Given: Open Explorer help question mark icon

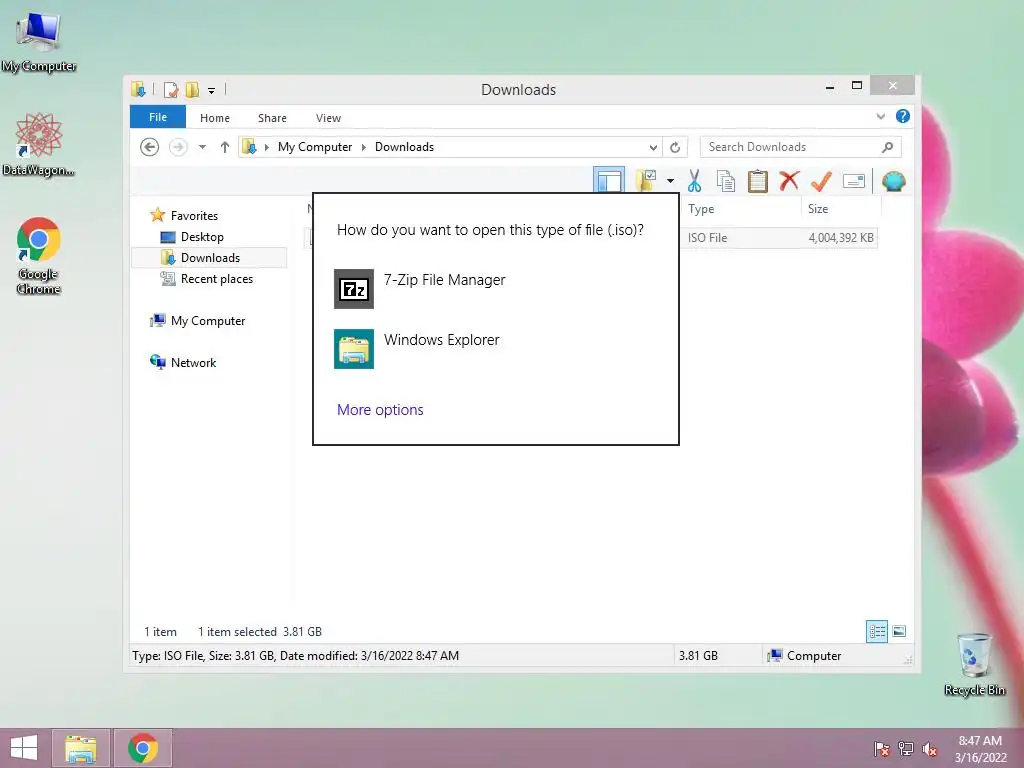Looking at the screenshot, I should (x=903, y=116).
